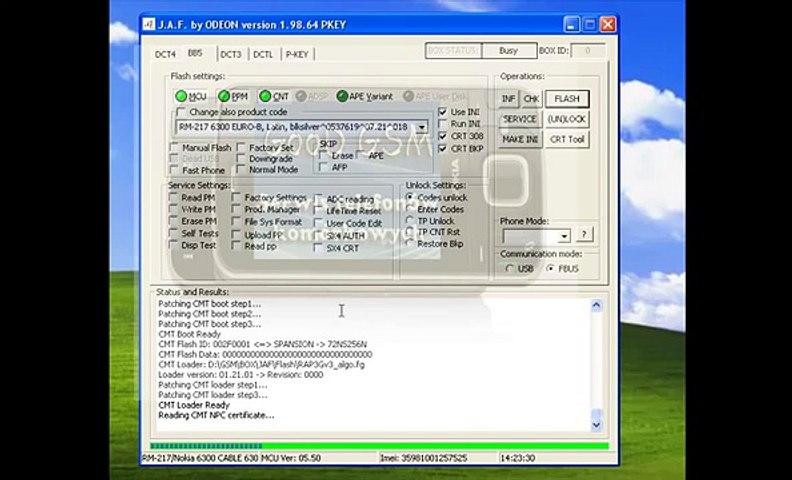
Task: Click the green flashing progress bar
Action: point(379,446)
